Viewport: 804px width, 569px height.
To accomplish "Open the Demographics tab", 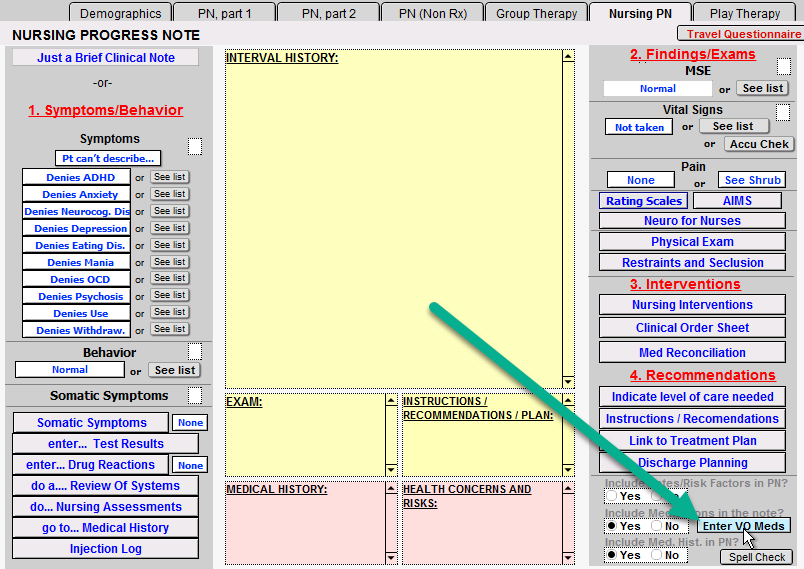I will click(120, 13).
